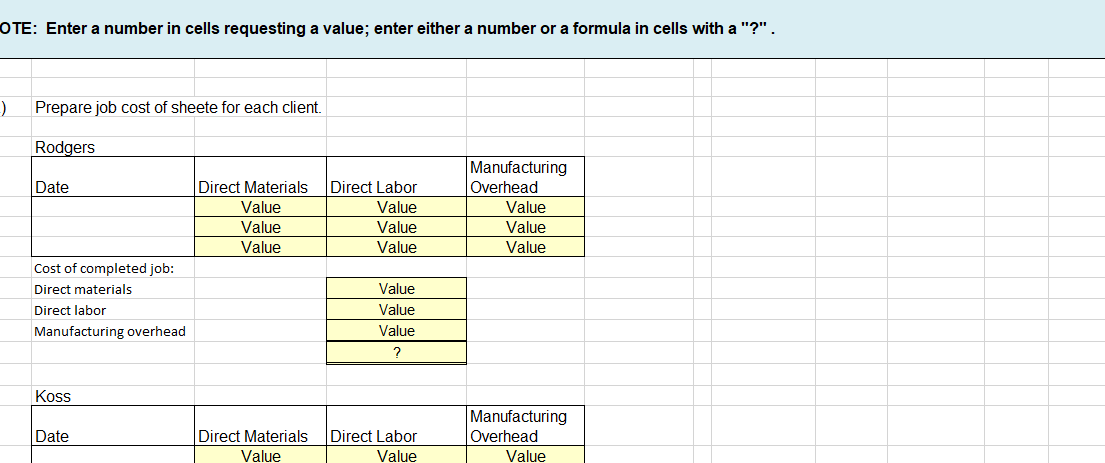The width and height of the screenshot is (1105, 463).
Task: Select Value cell beside Direct materials summary
Action: 396,288
